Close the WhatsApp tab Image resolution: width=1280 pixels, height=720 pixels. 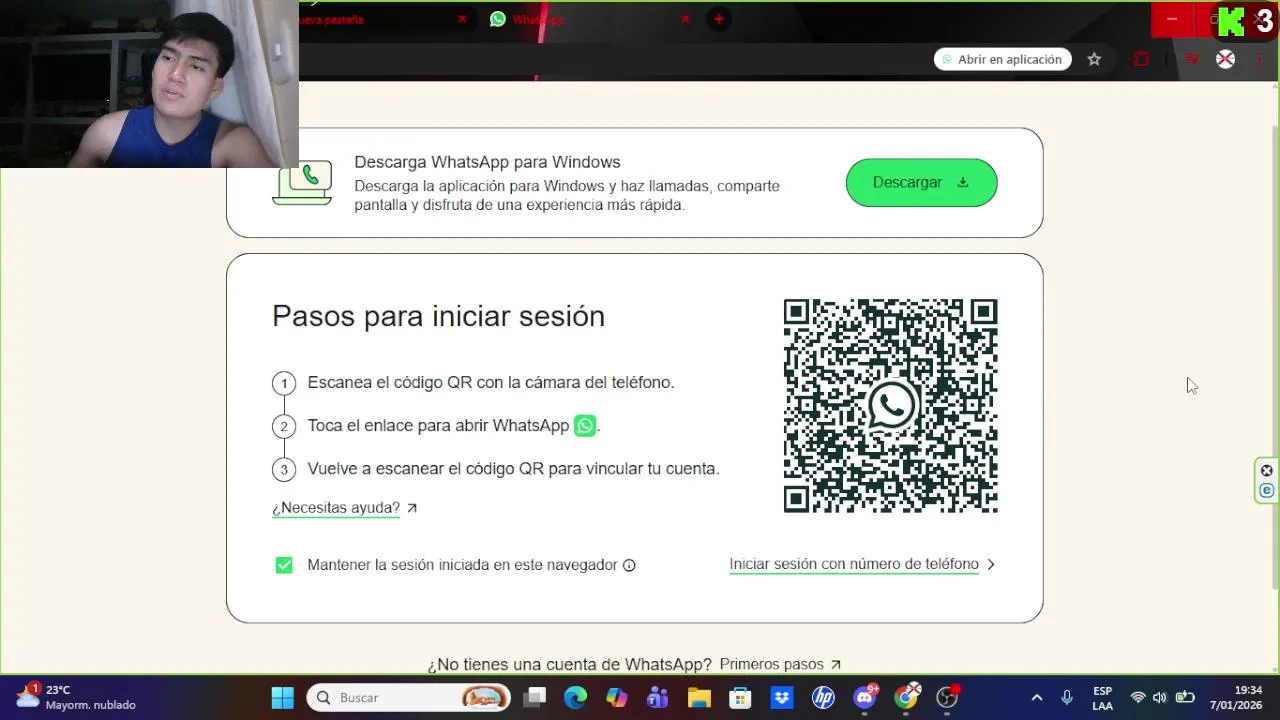(x=685, y=19)
